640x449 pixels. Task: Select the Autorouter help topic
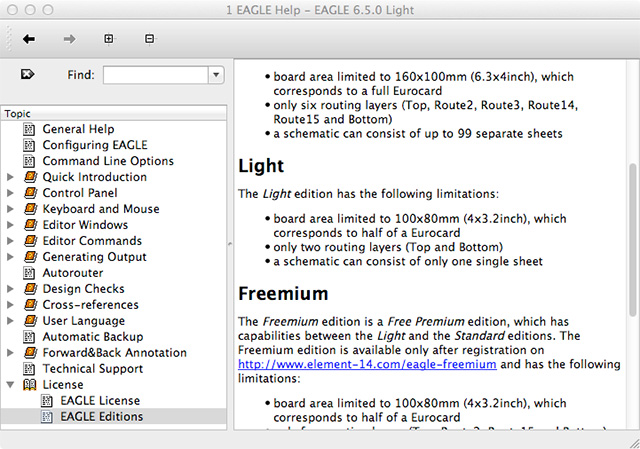pyautogui.click(x=72, y=273)
